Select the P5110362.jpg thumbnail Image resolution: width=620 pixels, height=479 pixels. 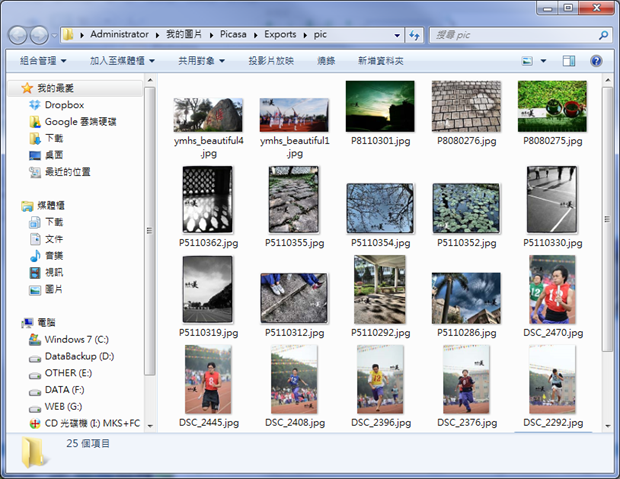pos(208,199)
